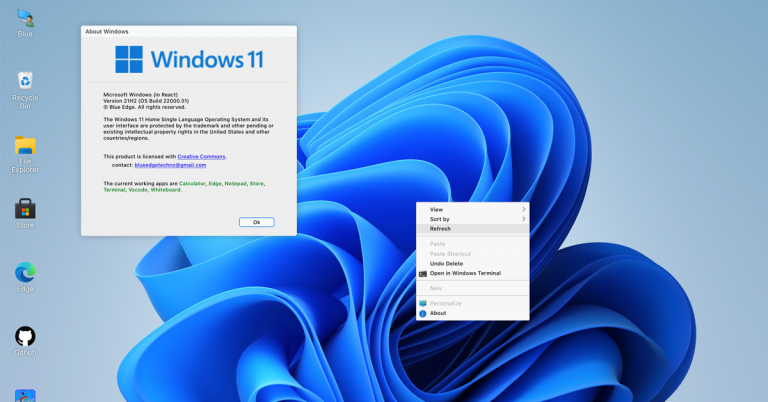
Task: Select About in the context menu
Action: click(x=473, y=313)
